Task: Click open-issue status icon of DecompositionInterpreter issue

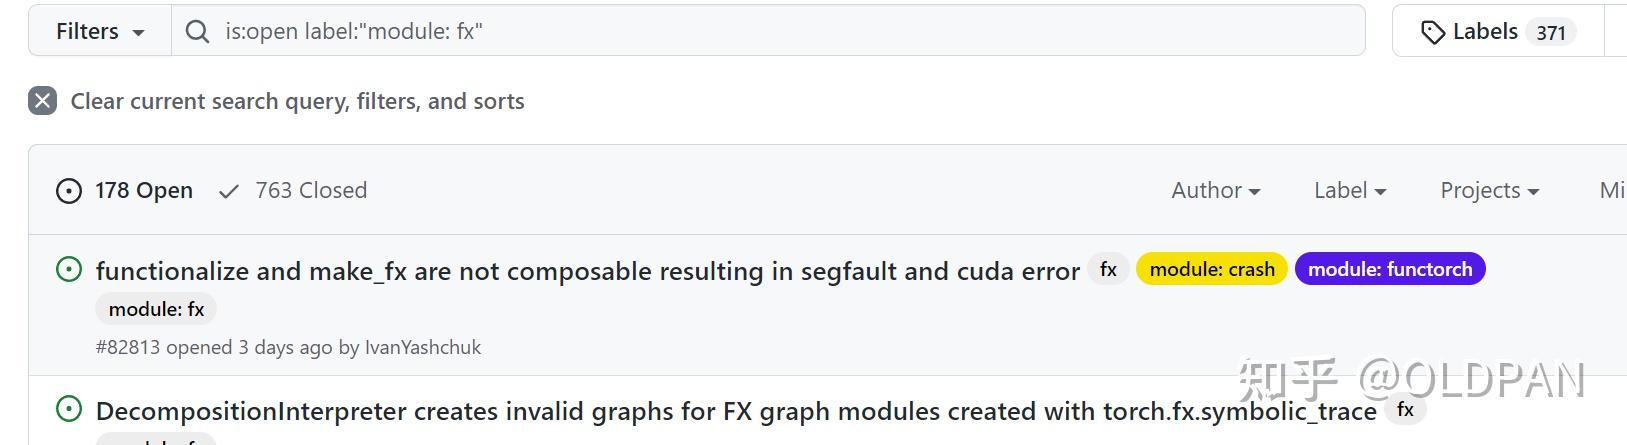Action: (x=69, y=409)
